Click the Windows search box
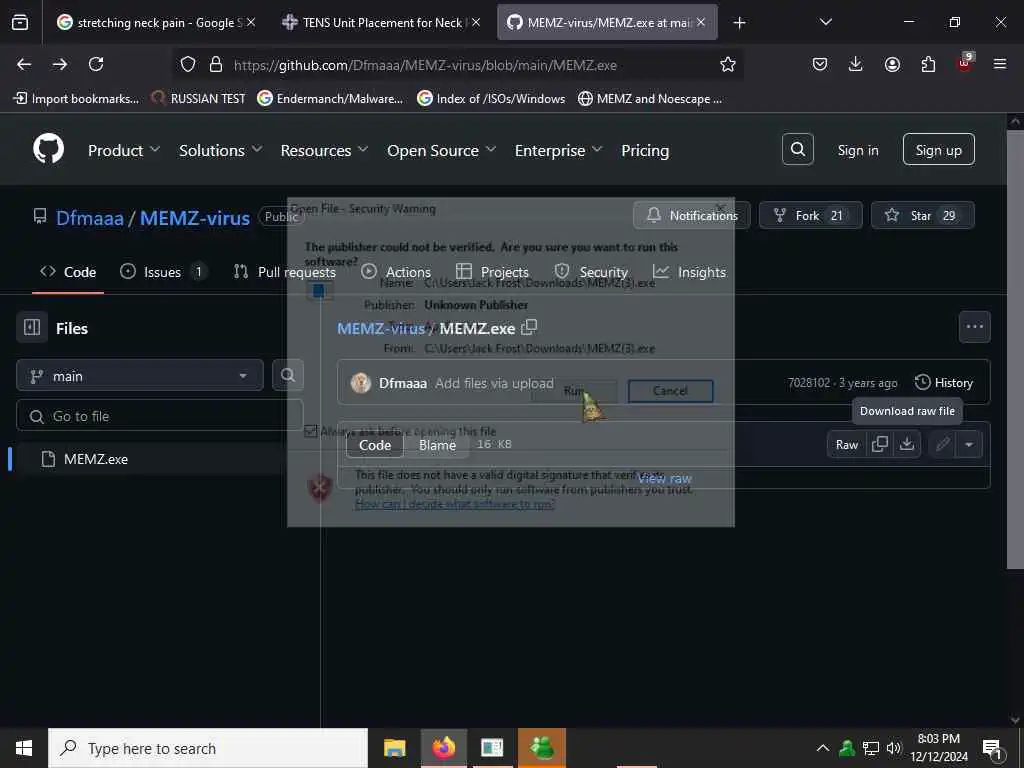The height and width of the screenshot is (768, 1024). point(208,748)
